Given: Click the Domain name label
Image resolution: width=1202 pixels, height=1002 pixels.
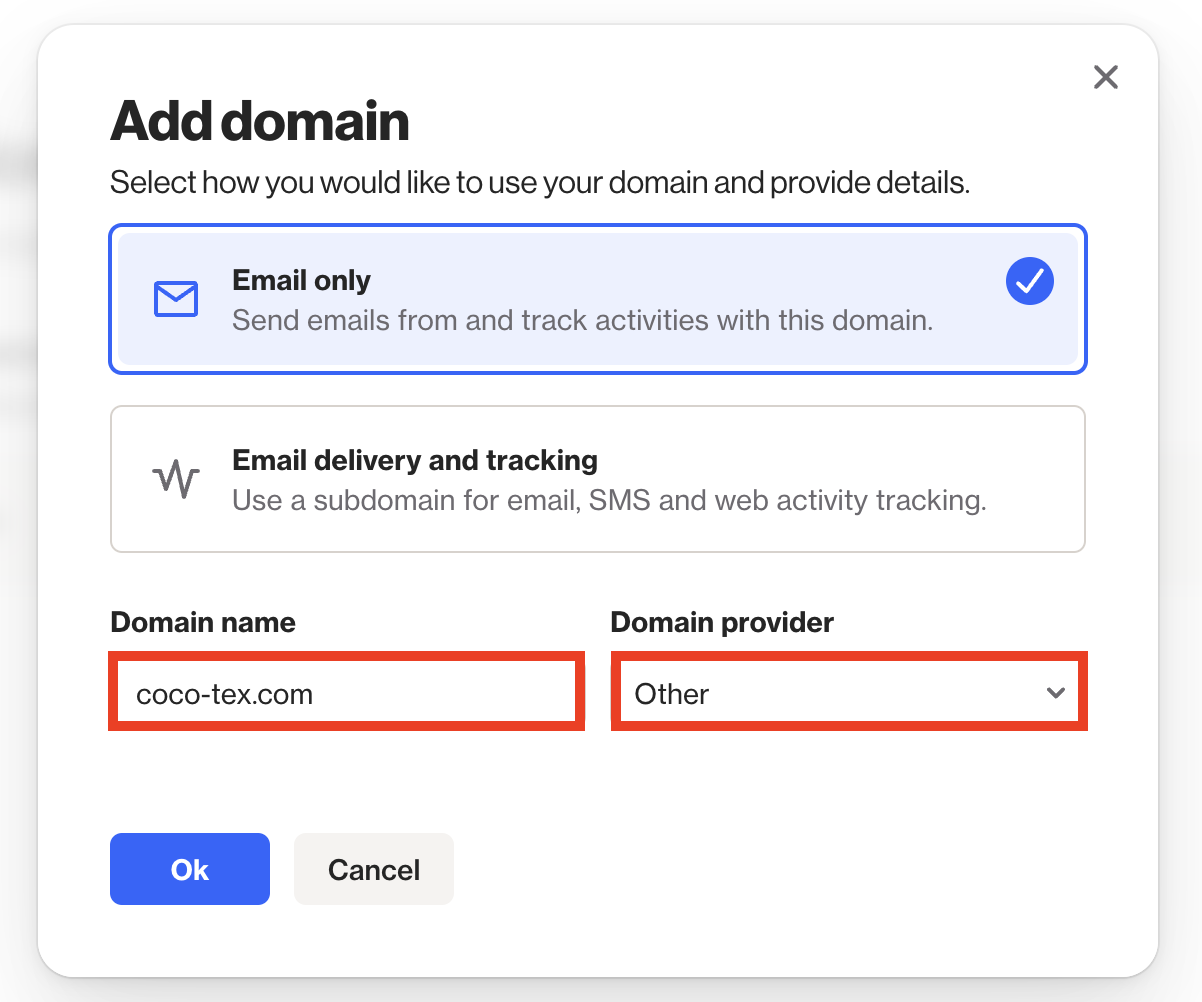Looking at the screenshot, I should (203, 622).
